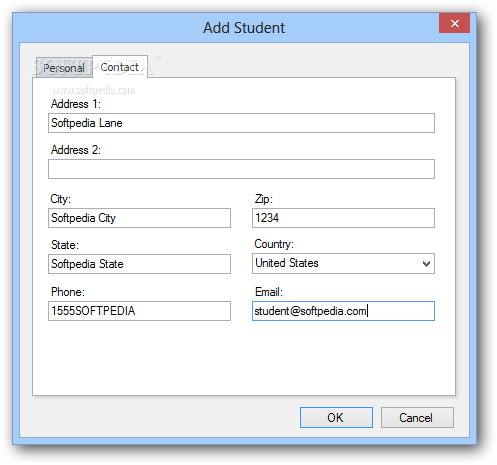Focus the State field with Softpedia State
Image resolution: width=497 pixels, height=465 pixels.
pos(139,264)
